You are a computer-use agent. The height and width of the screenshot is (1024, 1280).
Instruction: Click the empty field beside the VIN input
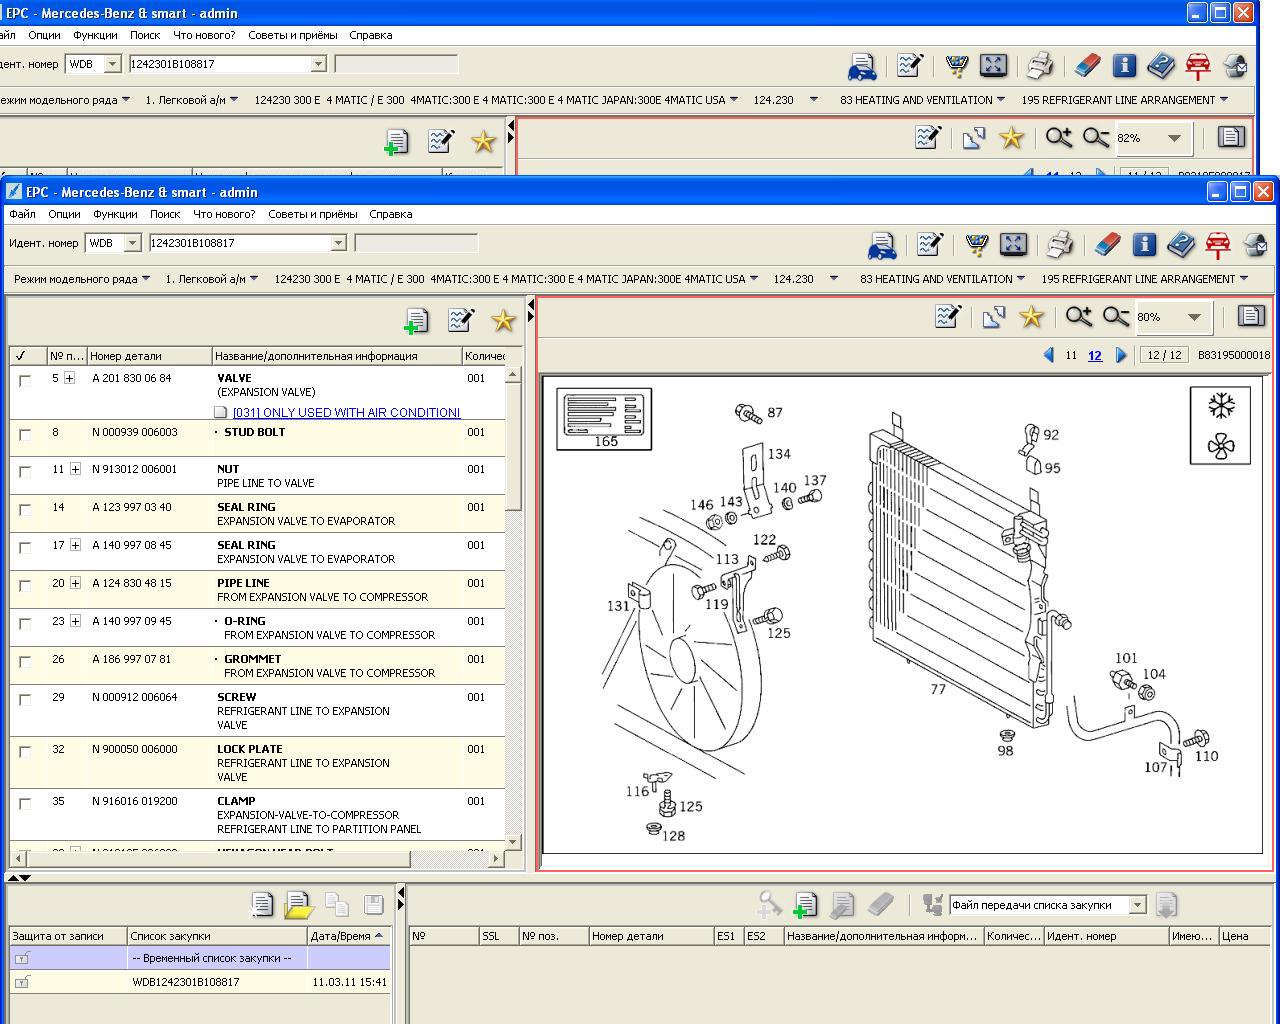click(416, 243)
